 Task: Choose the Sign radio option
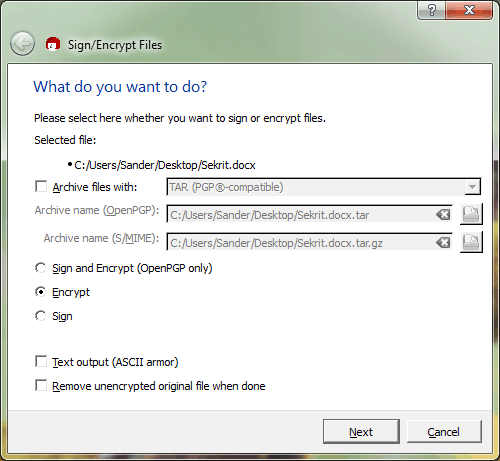(41, 316)
